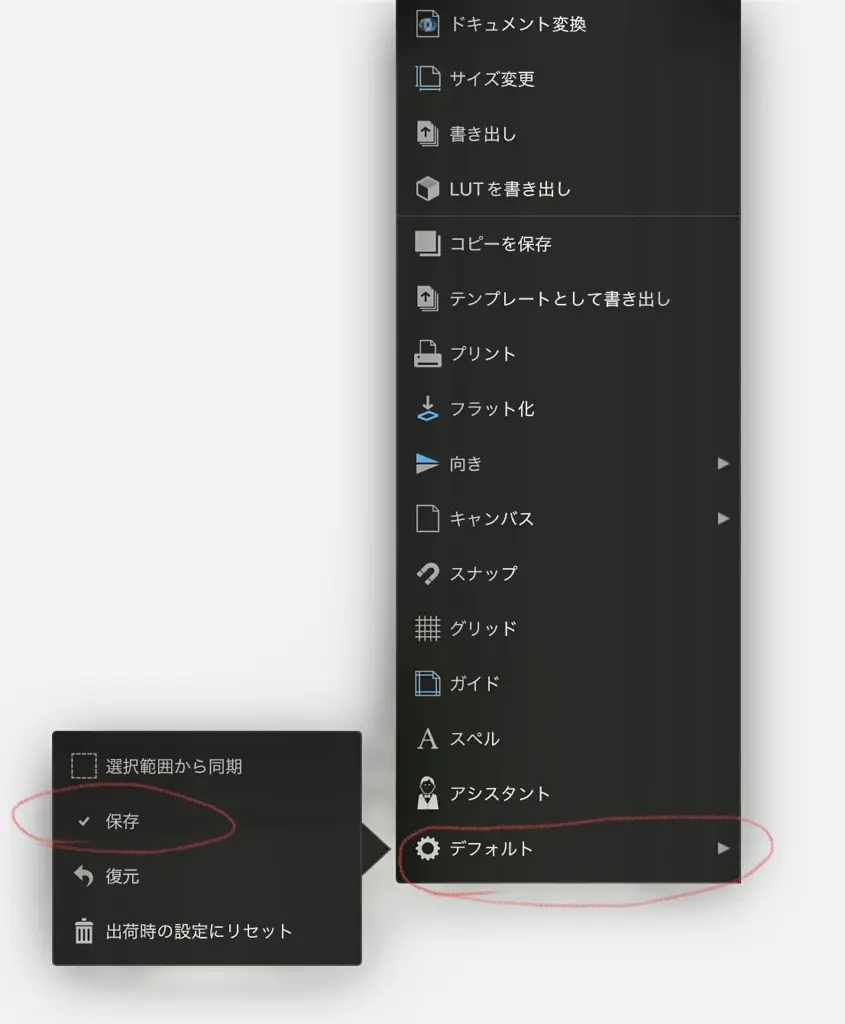The image size is (845, 1024).
Task: Choose LUT を書き出し menu entry
Action: (568, 189)
